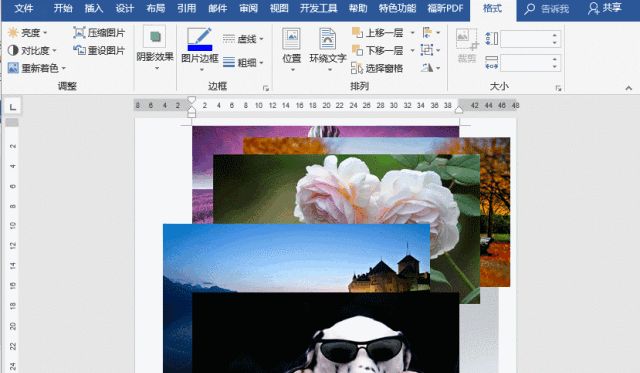The image size is (640, 373).
Task: Open the 虚线 dash style dropdown
Action: (243, 39)
